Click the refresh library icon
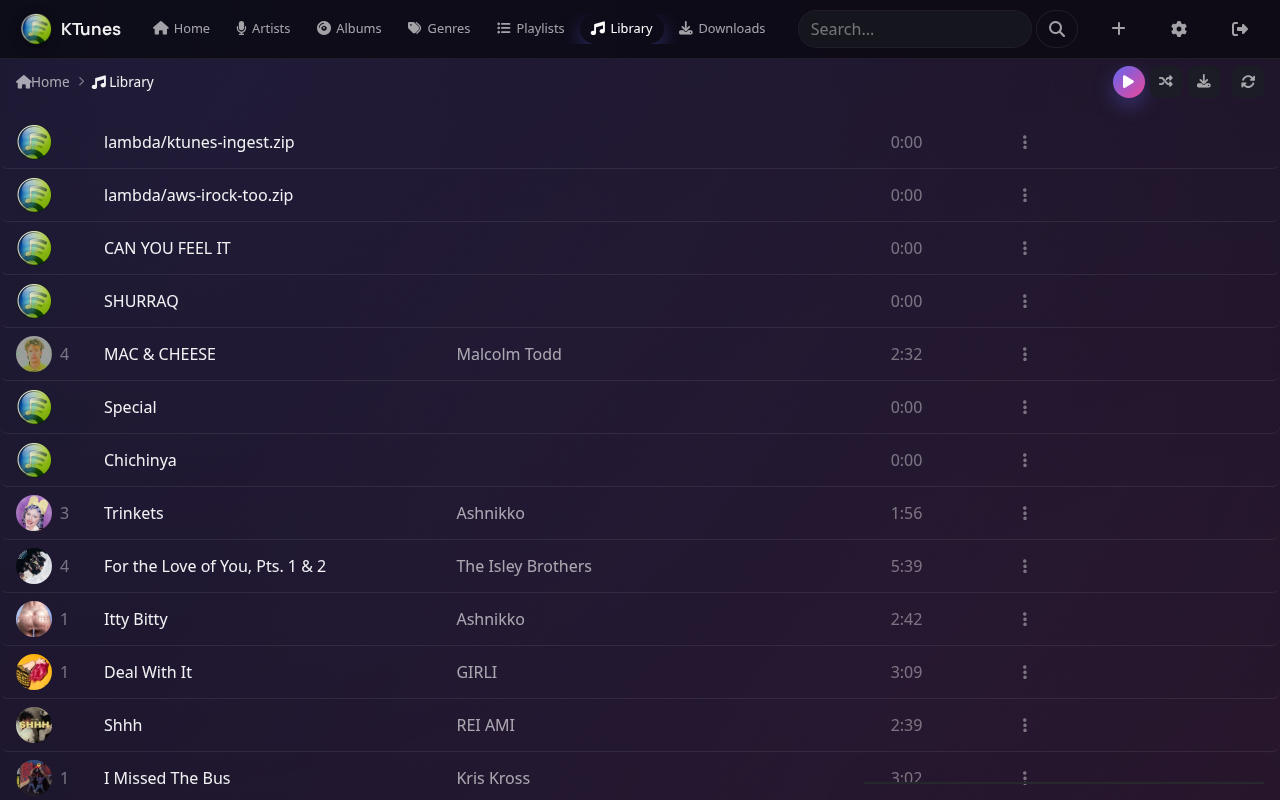 click(x=1248, y=82)
